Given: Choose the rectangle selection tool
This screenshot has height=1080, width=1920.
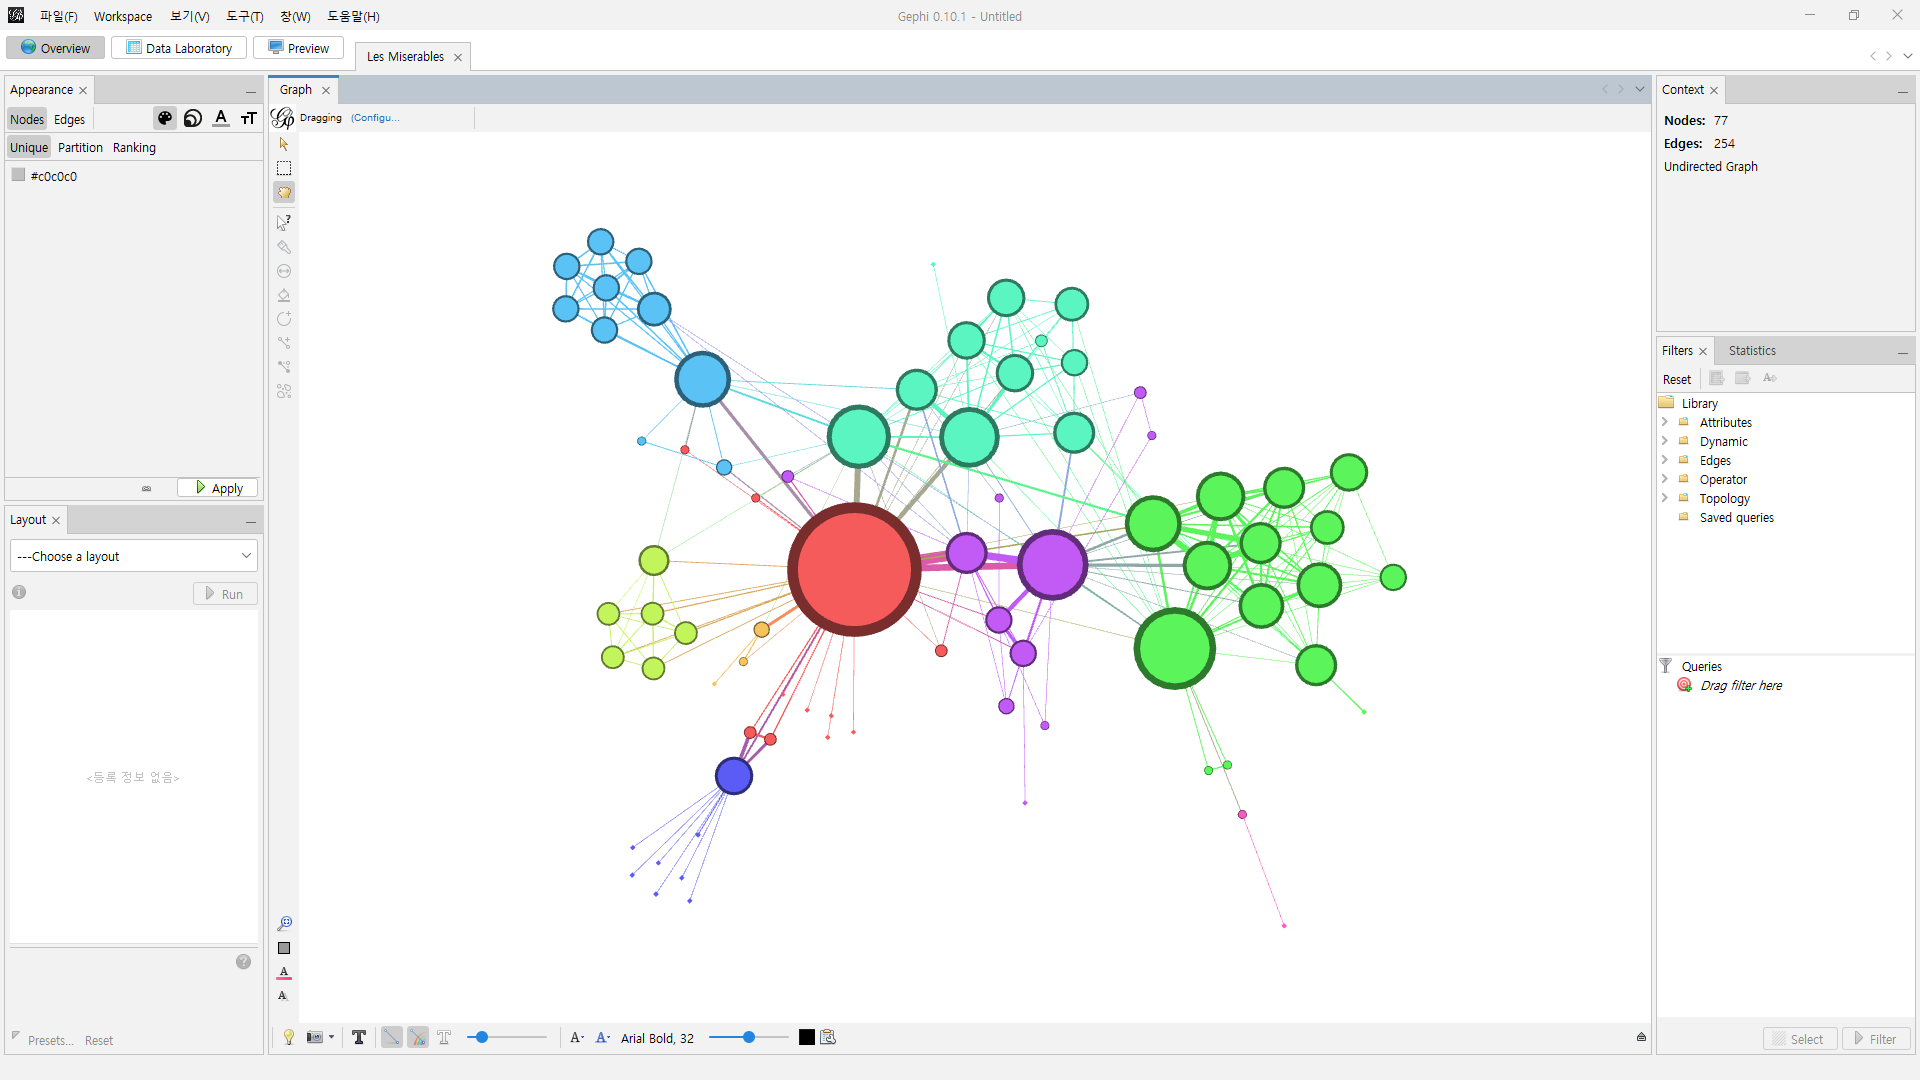Looking at the screenshot, I should [x=284, y=168].
